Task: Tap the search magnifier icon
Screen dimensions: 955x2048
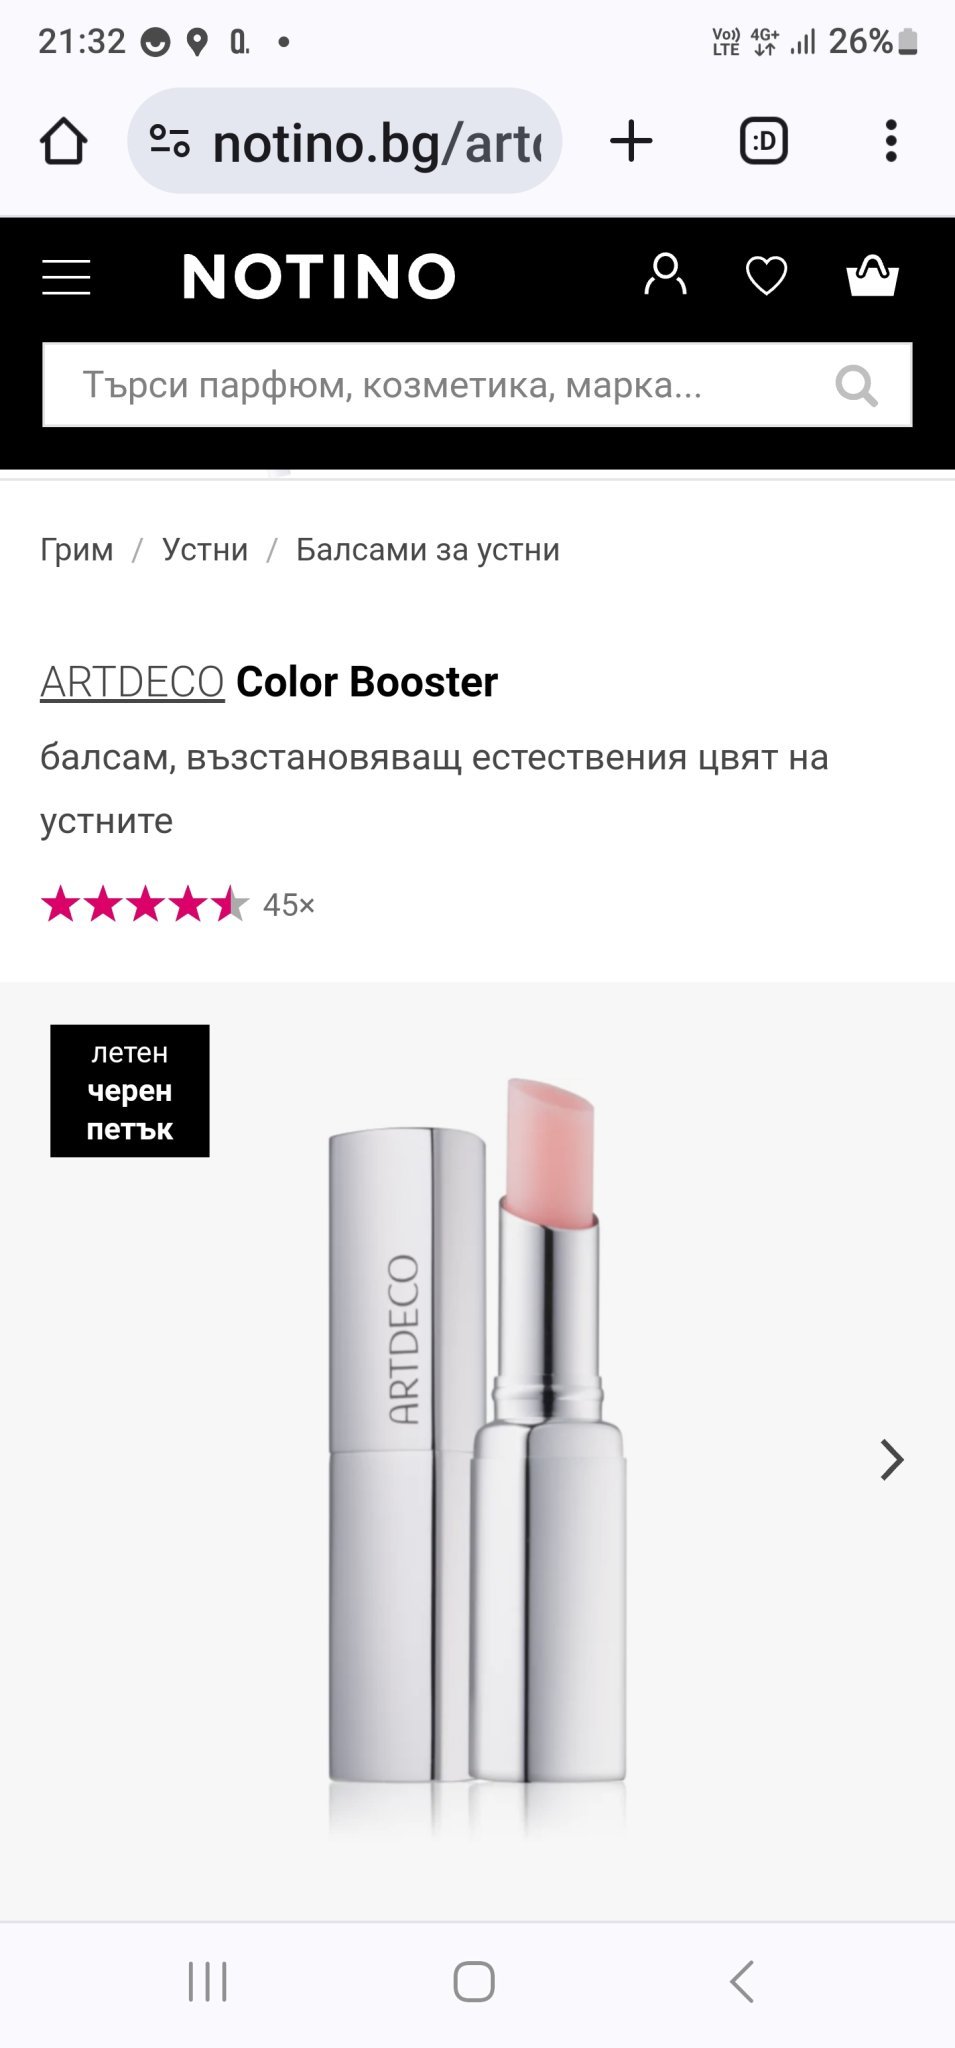Action: pos(857,385)
